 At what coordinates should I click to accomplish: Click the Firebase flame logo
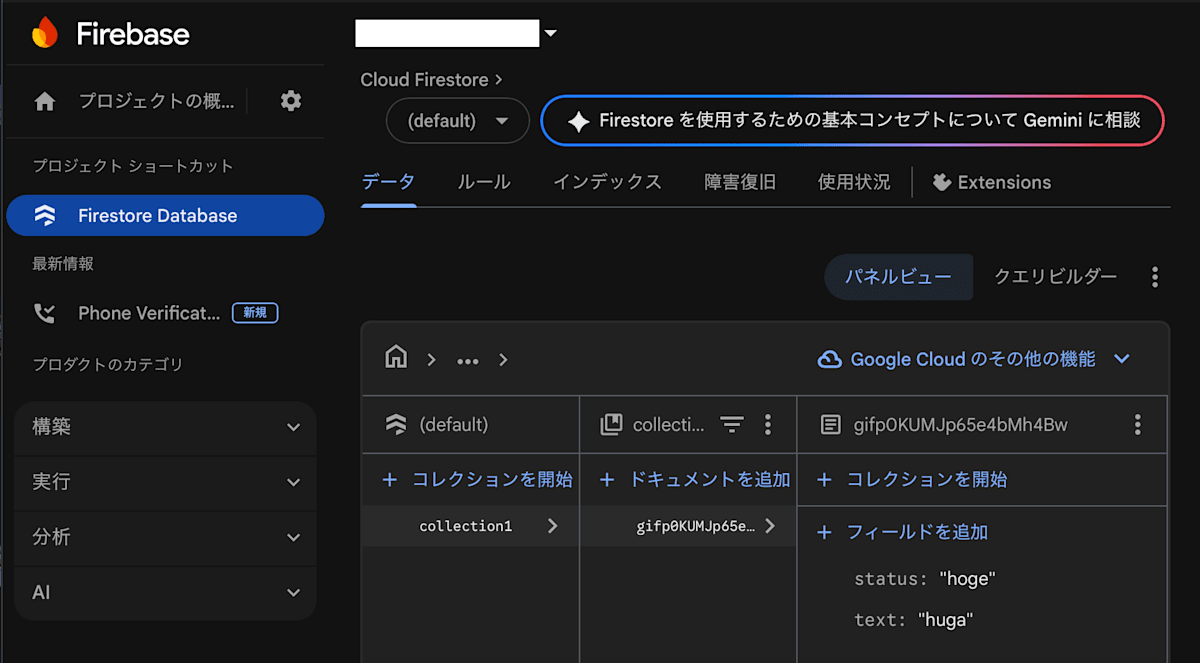pyautogui.click(x=45, y=33)
